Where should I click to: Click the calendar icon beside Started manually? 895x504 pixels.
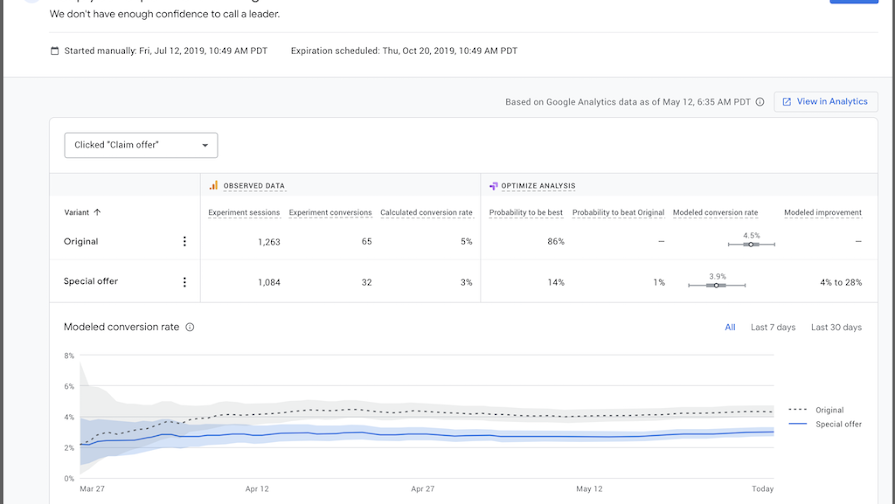pyautogui.click(x=55, y=51)
